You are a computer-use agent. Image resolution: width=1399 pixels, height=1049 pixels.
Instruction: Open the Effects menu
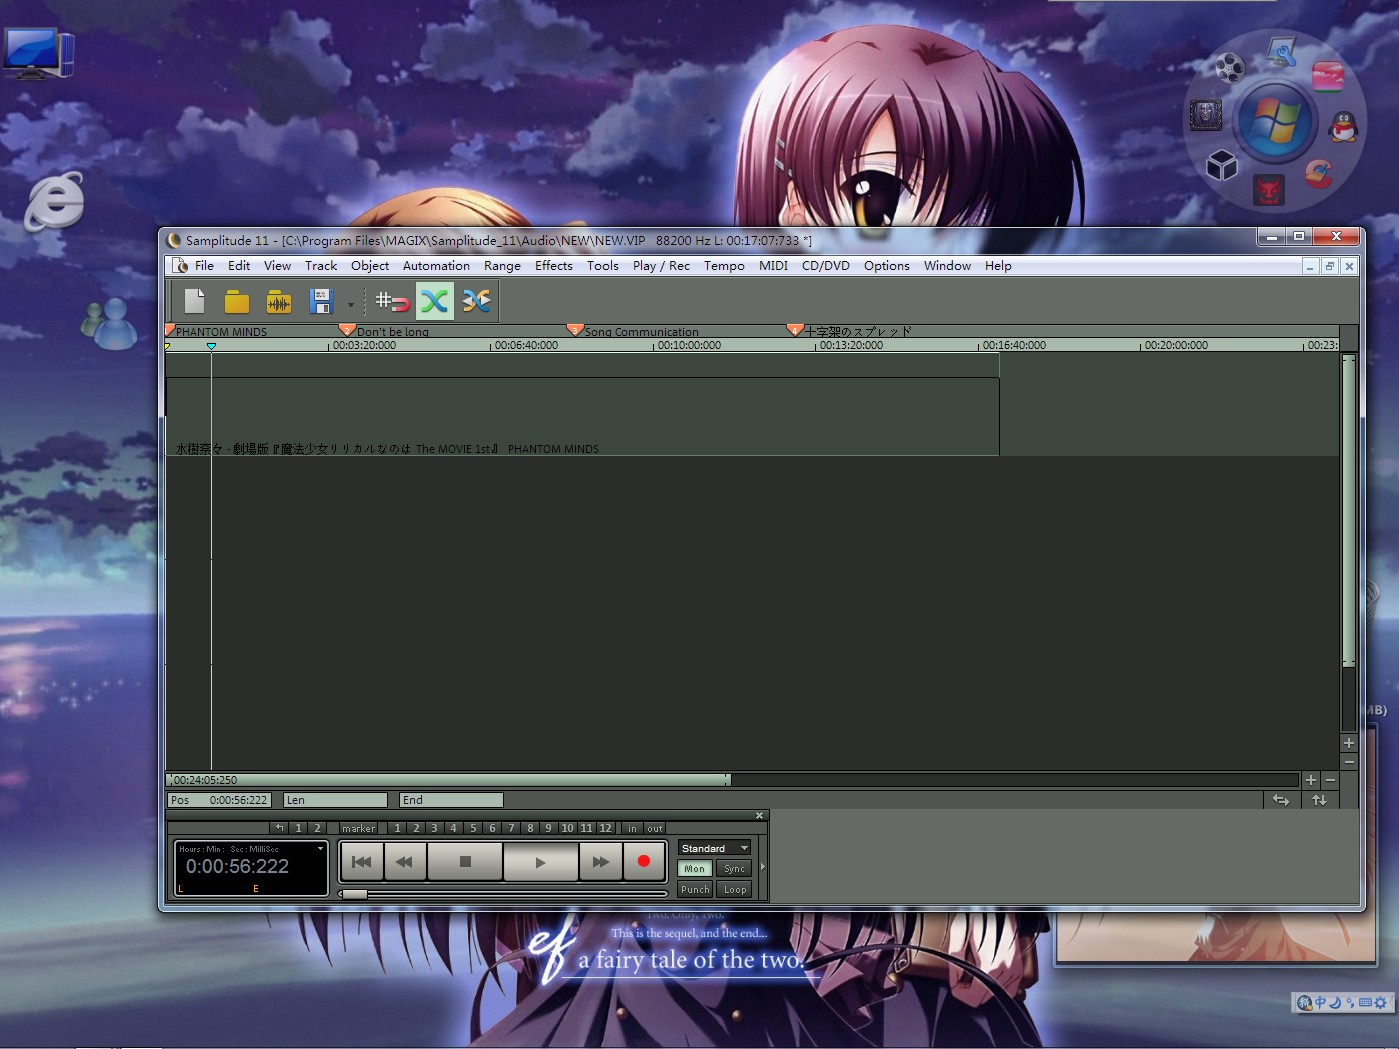[554, 266]
